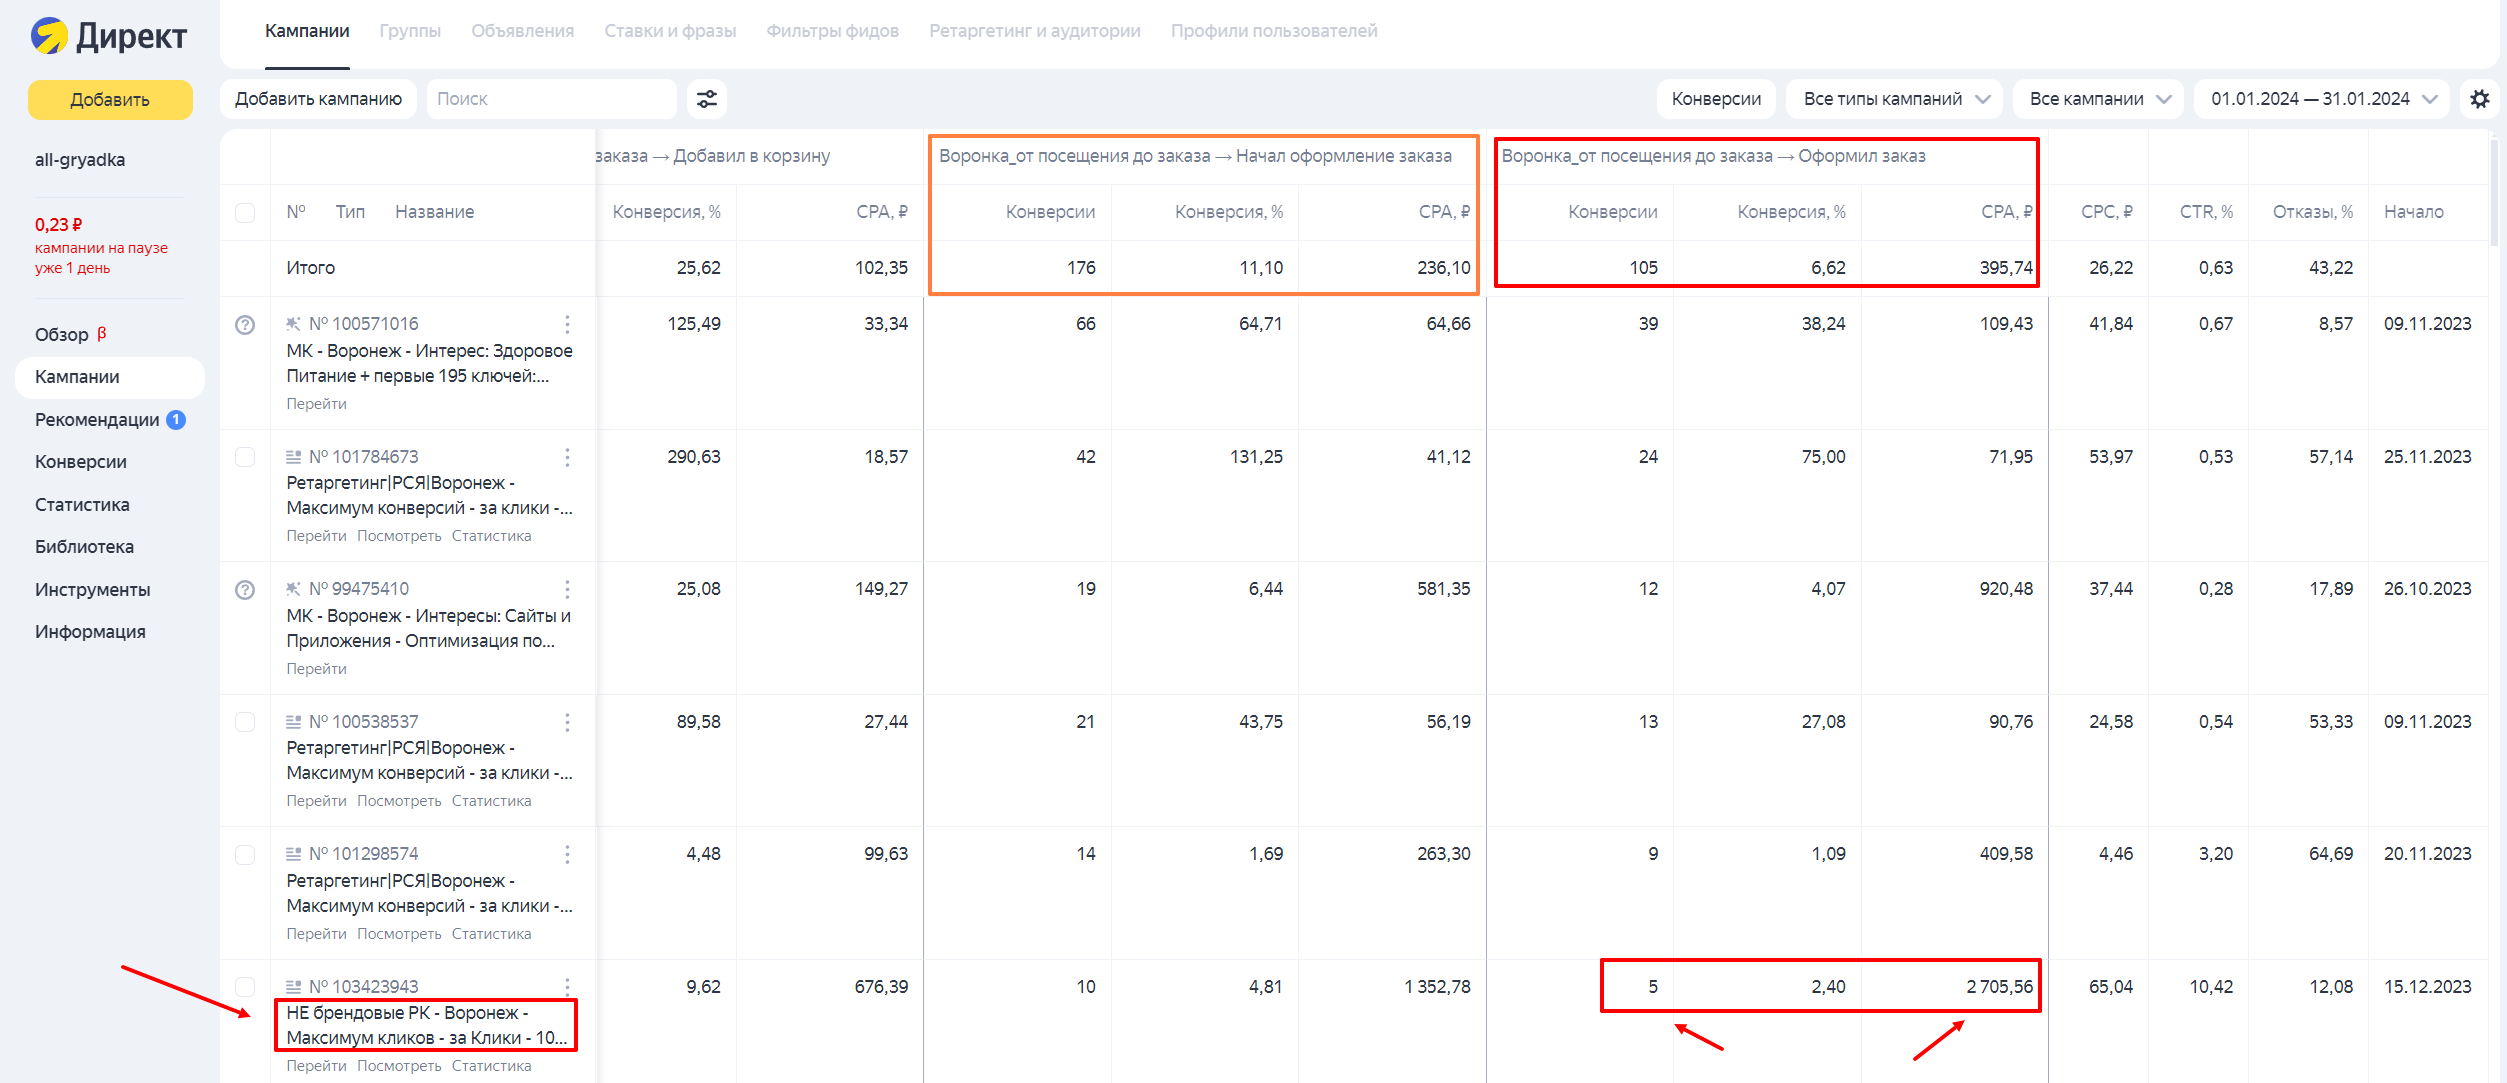
Task: Click question mark icon for campaign 99475410
Action: coord(245,590)
